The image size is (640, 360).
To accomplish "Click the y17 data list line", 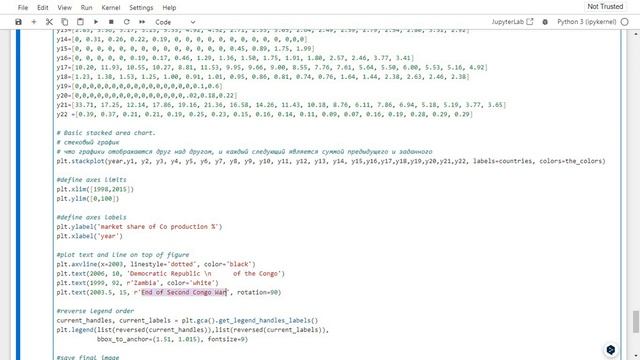I will tap(272, 67).
